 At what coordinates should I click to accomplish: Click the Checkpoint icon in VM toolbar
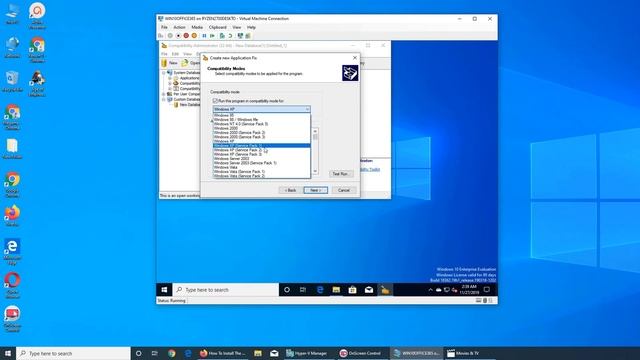[x=222, y=36]
